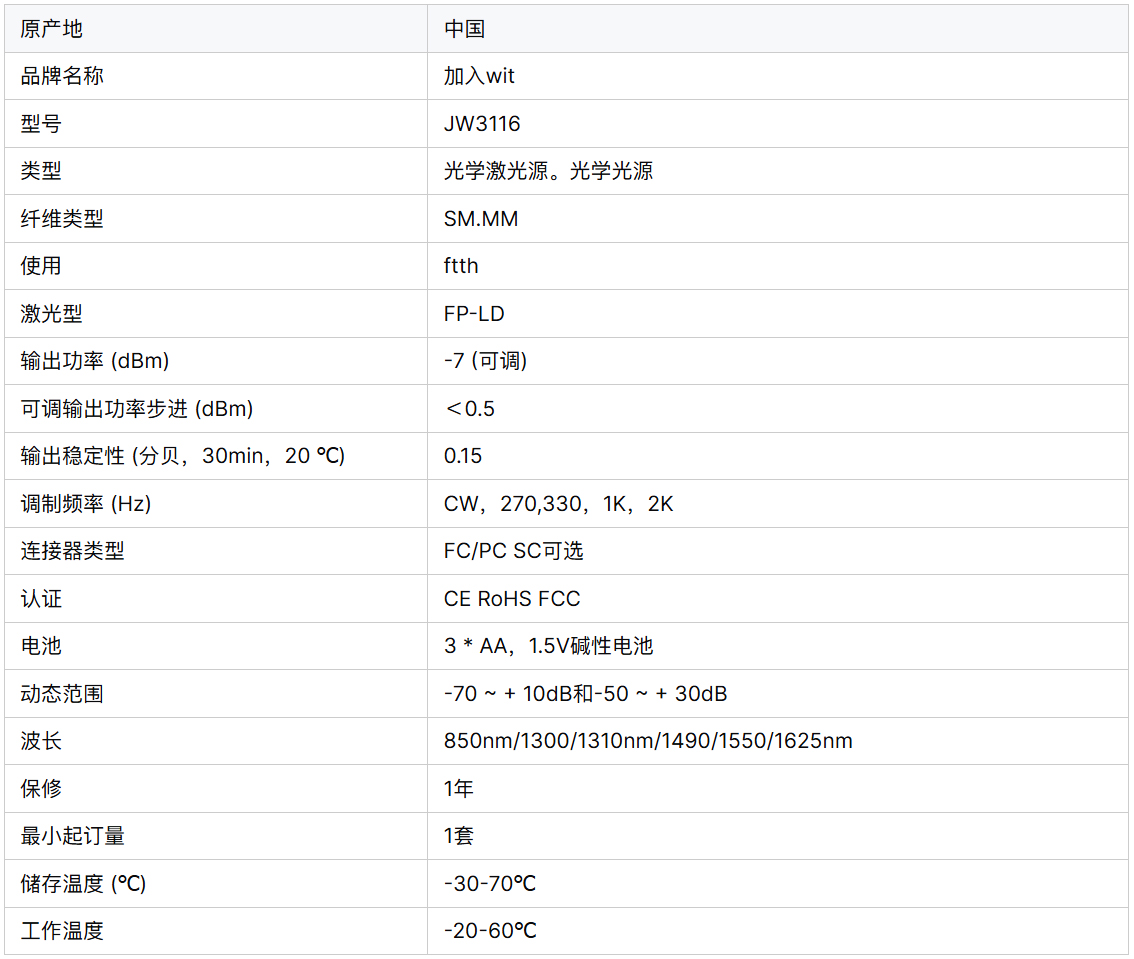Select the SM.MM fiber type value
The height and width of the screenshot is (959, 1134).
tap(481, 219)
